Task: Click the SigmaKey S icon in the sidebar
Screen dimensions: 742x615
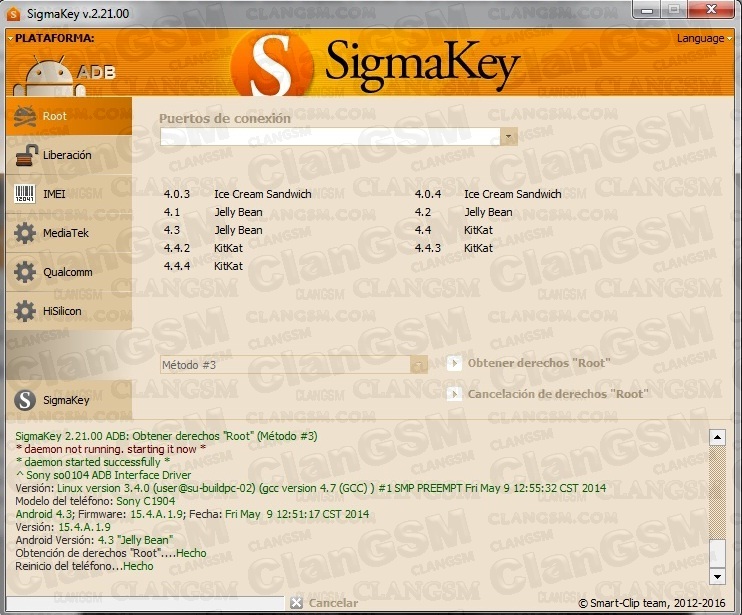Action: tap(25, 400)
